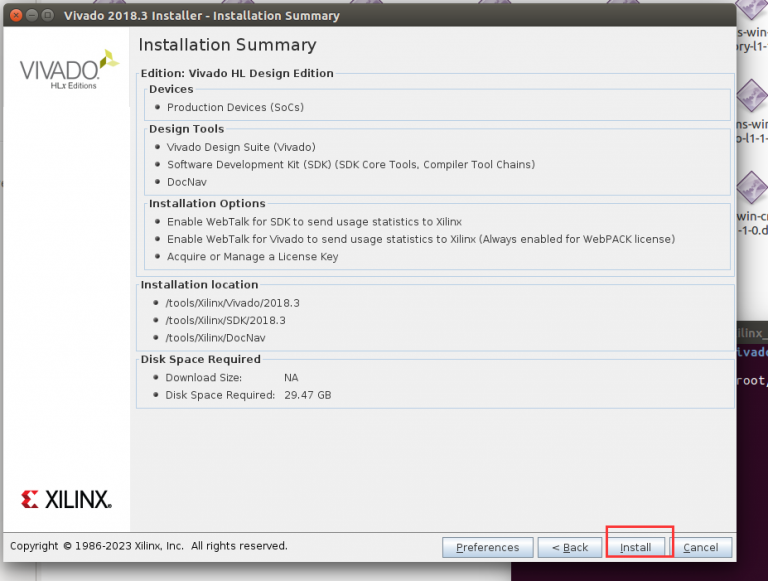Click the Production Devices (SoCs) entry
Viewport: 768px width, 581px height.
(235, 107)
